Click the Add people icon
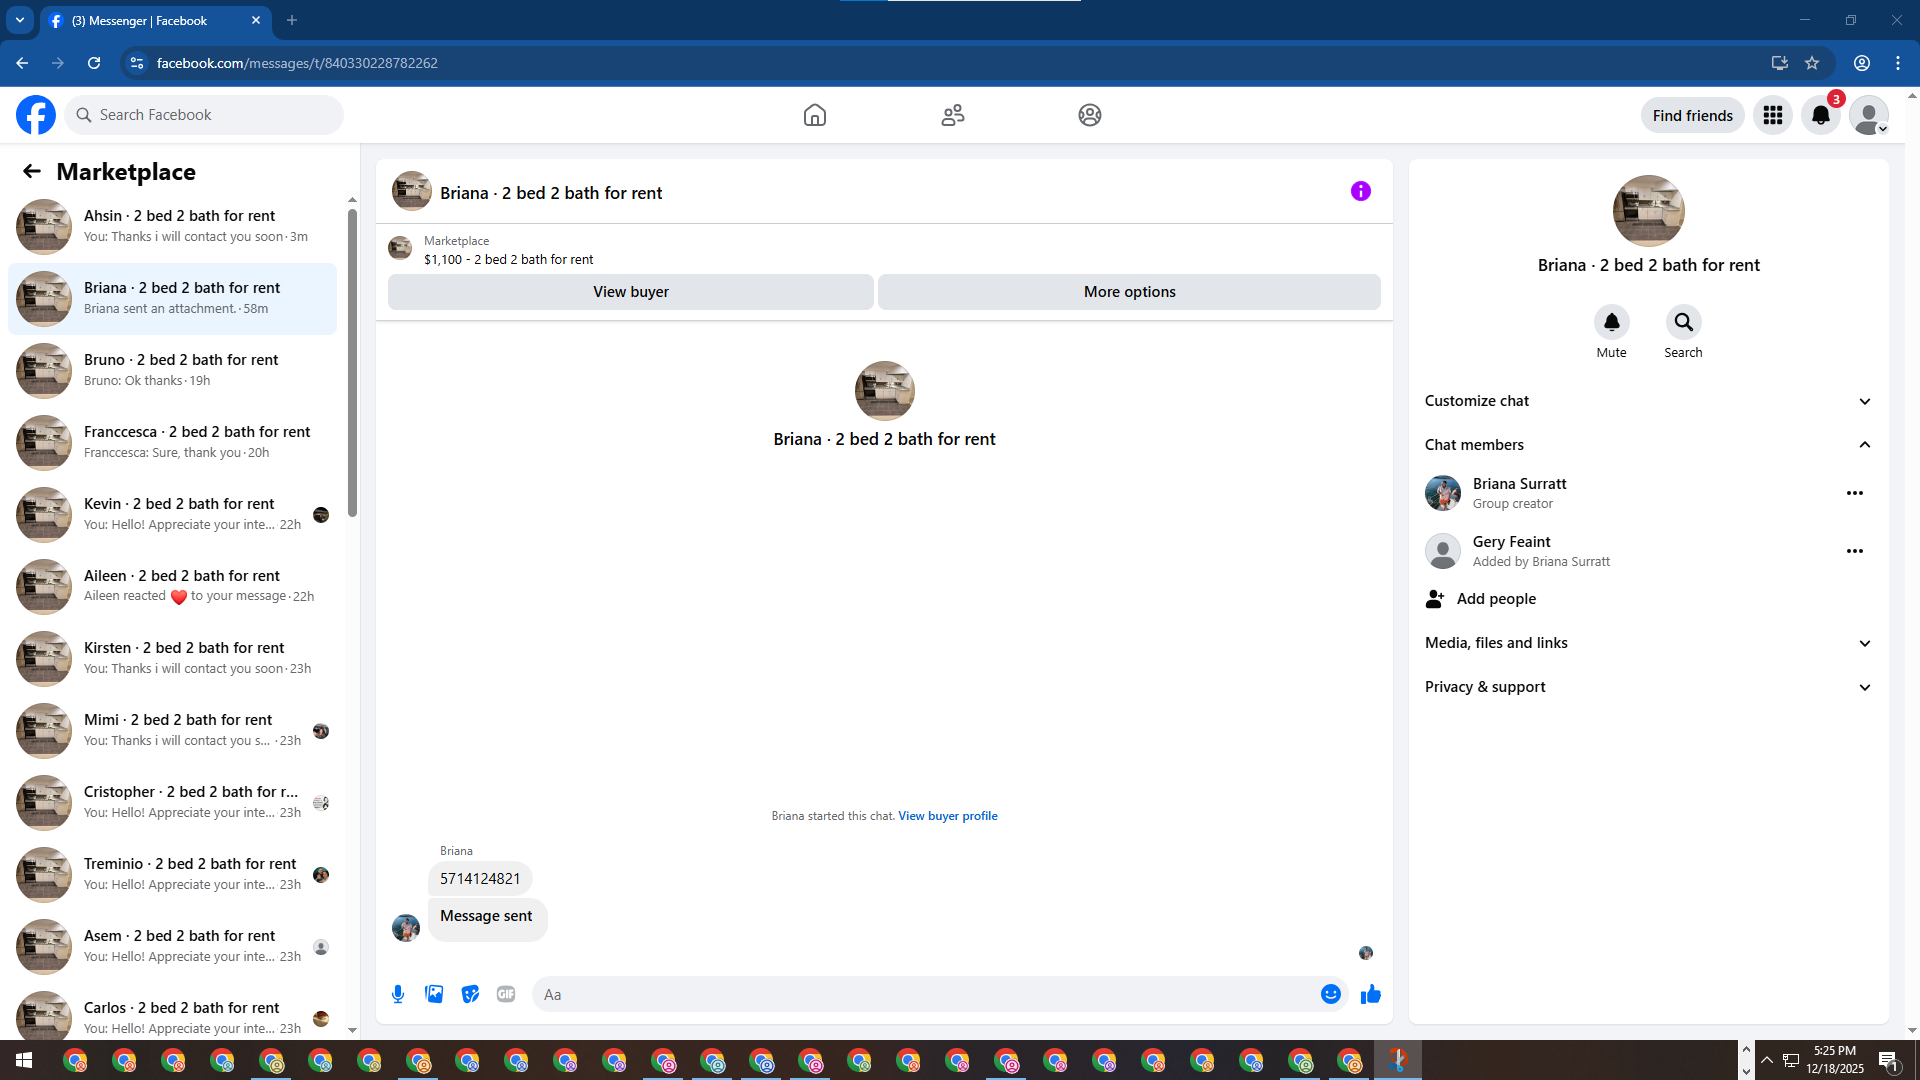 coord(1435,599)
